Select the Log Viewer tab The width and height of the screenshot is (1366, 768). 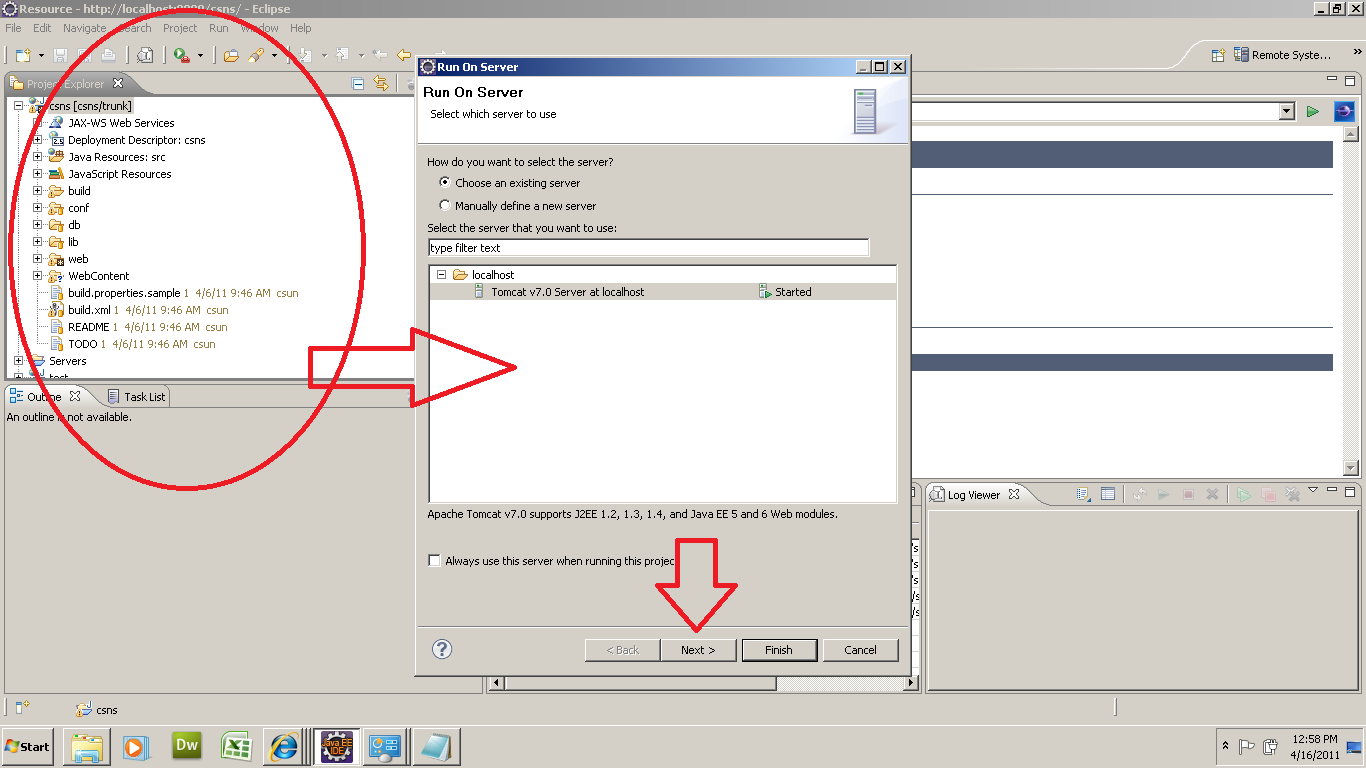(x=975, y=494)
